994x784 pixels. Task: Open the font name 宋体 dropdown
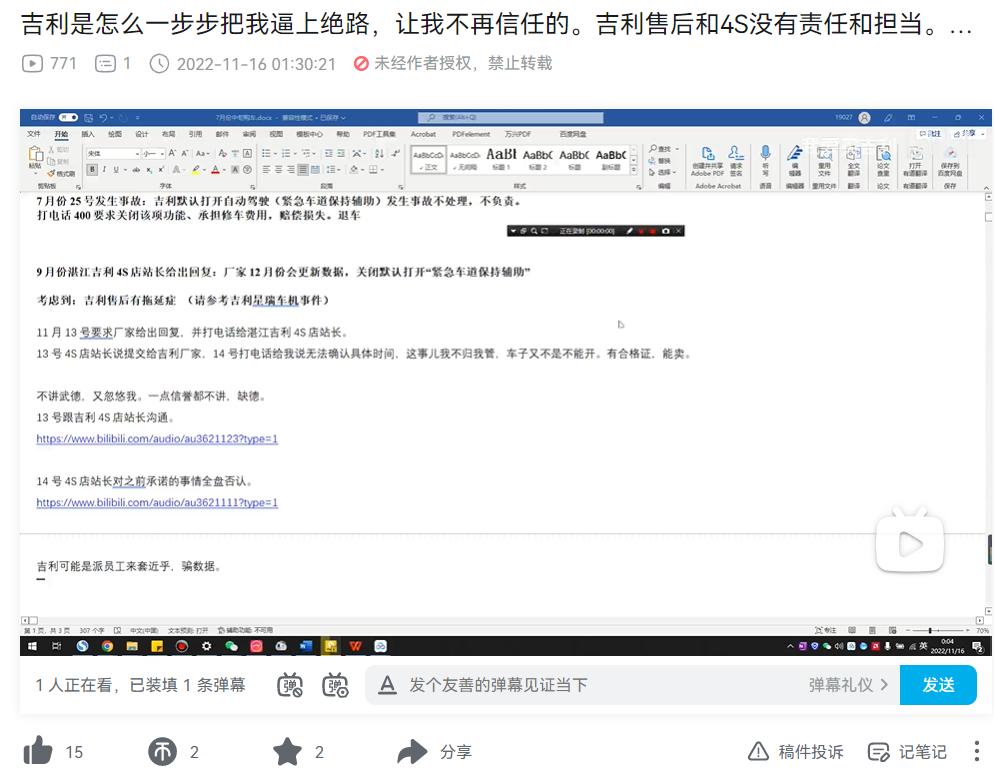[138, 153]
